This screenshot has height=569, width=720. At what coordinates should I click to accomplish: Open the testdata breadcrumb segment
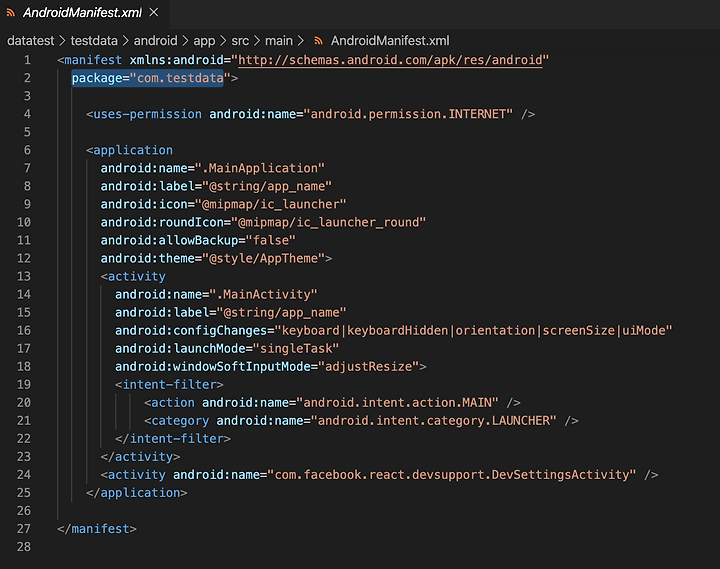(94, 41)
